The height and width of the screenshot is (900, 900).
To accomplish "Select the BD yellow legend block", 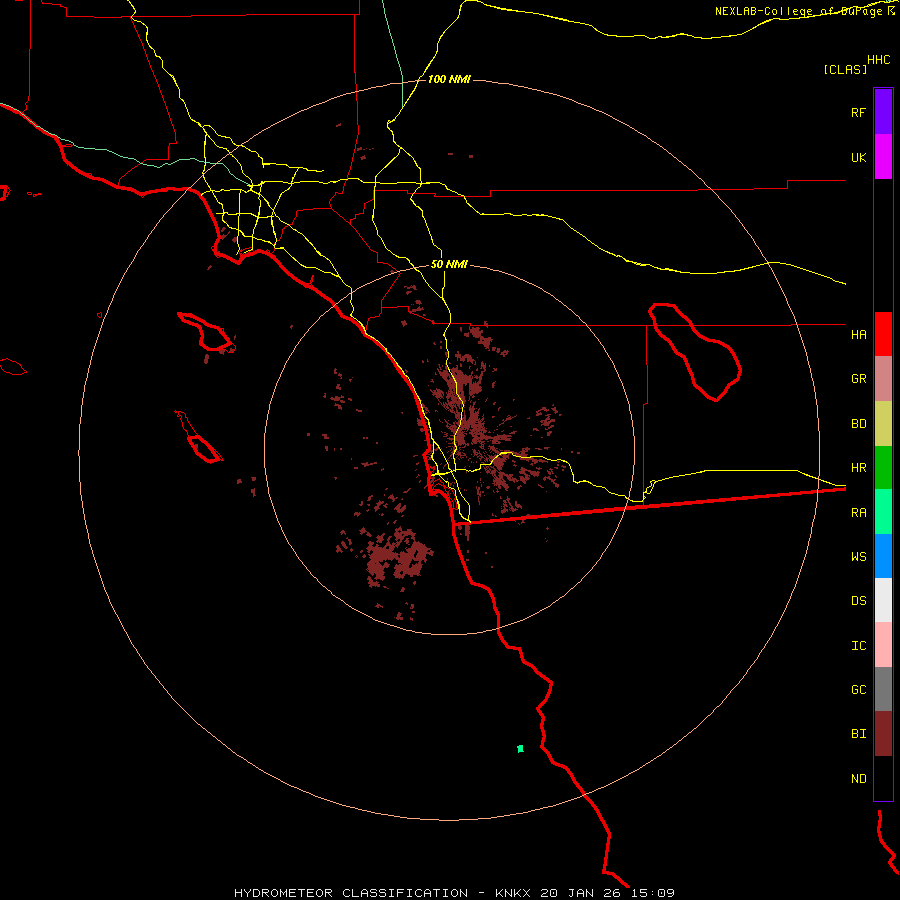I will pos(883,423).
